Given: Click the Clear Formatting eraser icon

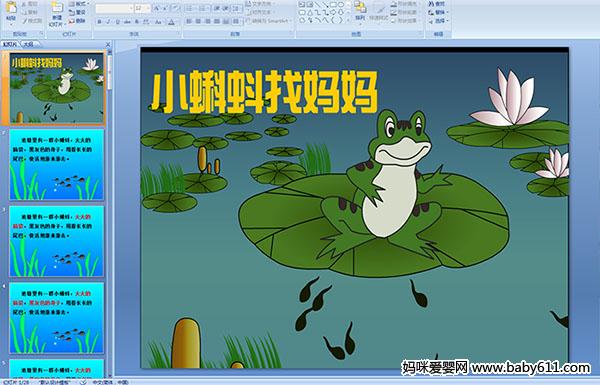Looking at the screenshot, I should (175, 8).
